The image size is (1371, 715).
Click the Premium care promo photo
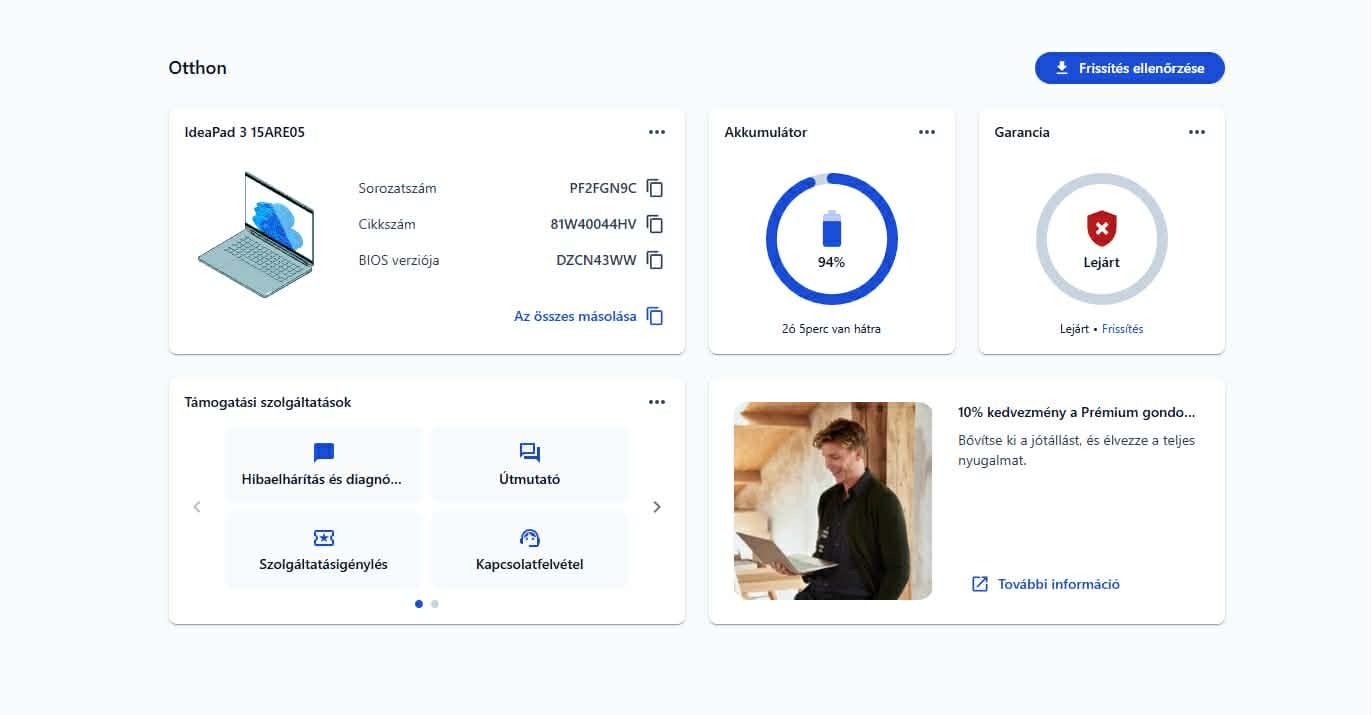pos(832,501)
